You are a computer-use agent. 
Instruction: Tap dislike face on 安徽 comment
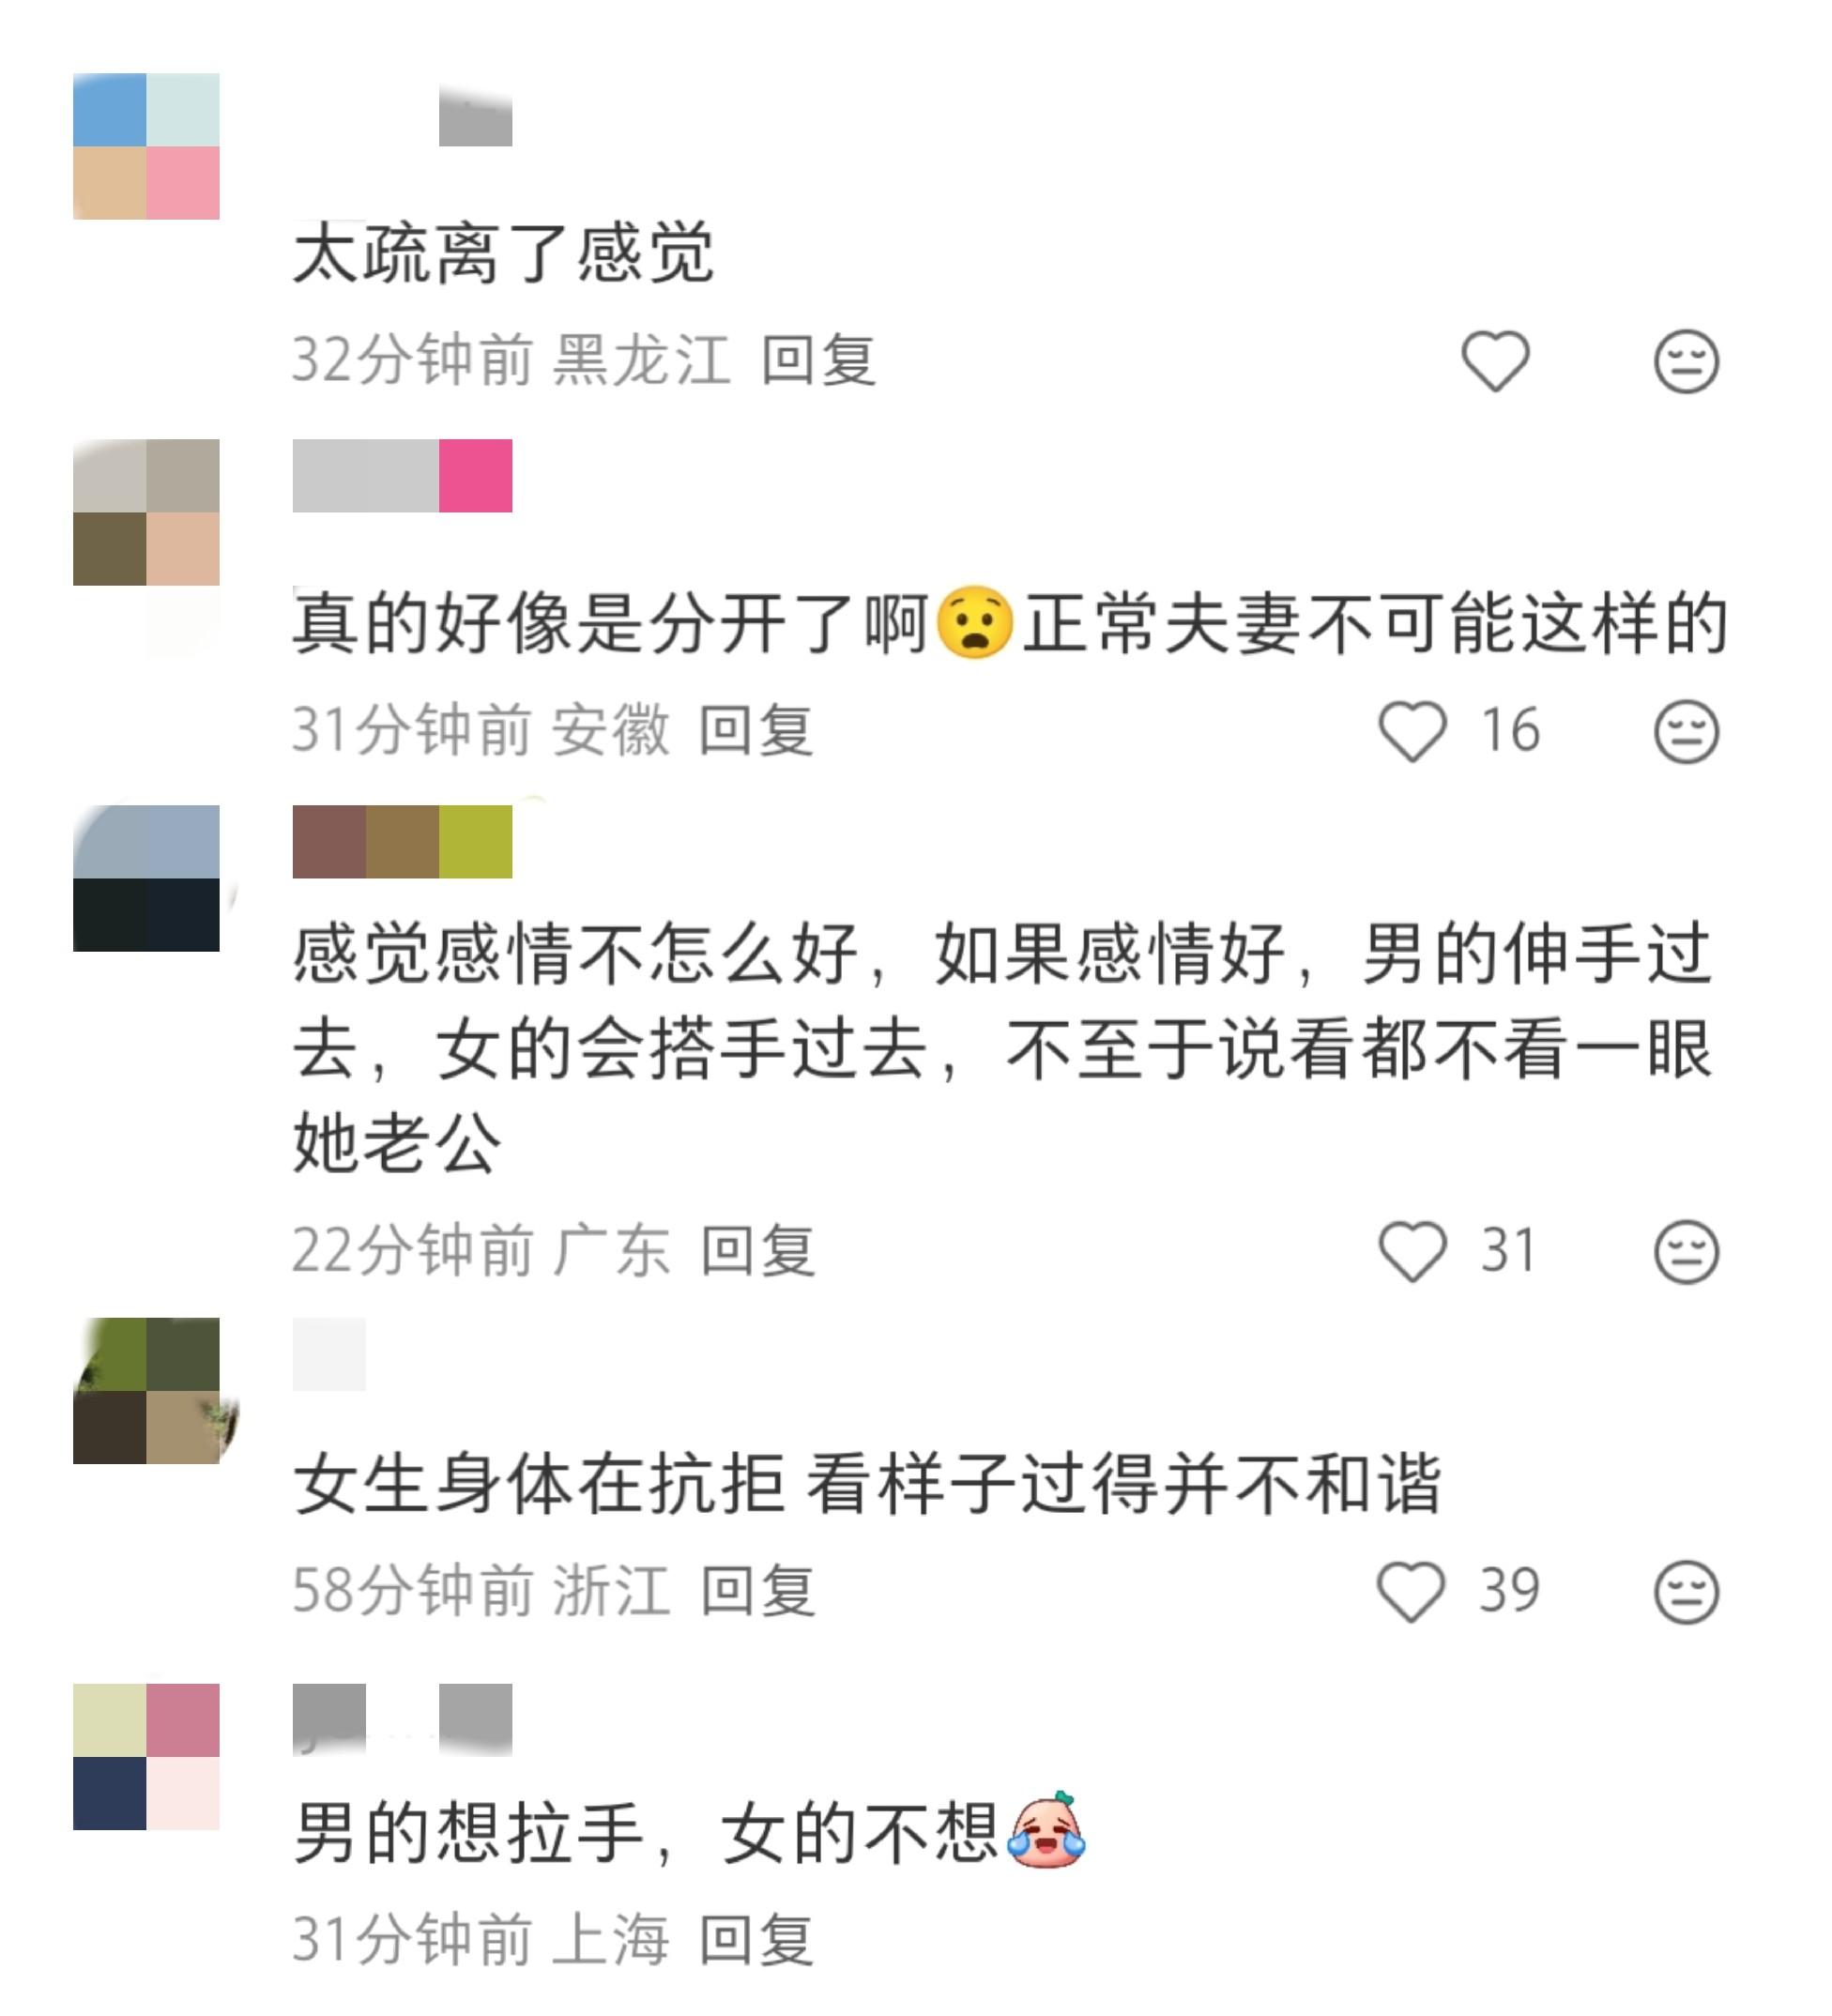[1686, 731]
